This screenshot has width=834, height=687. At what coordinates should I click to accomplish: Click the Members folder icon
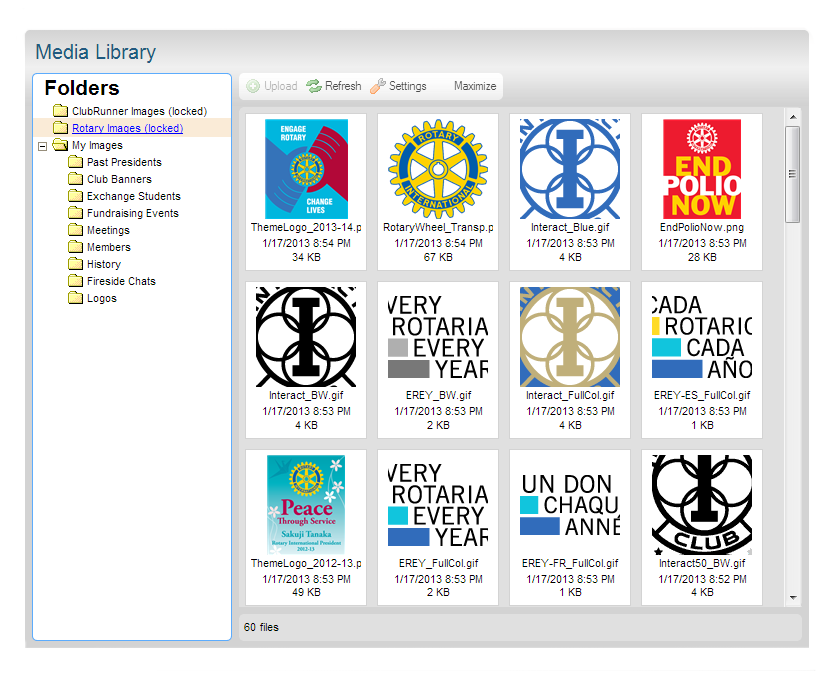tap(76, 247)
